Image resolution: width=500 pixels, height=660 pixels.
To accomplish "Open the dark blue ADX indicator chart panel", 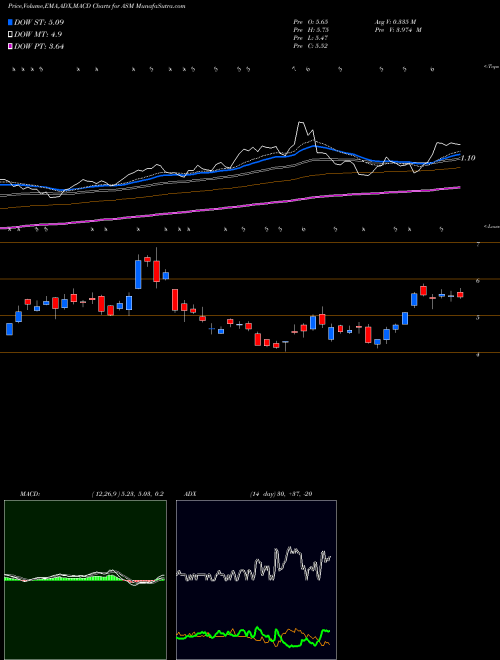I will [256, 580].
